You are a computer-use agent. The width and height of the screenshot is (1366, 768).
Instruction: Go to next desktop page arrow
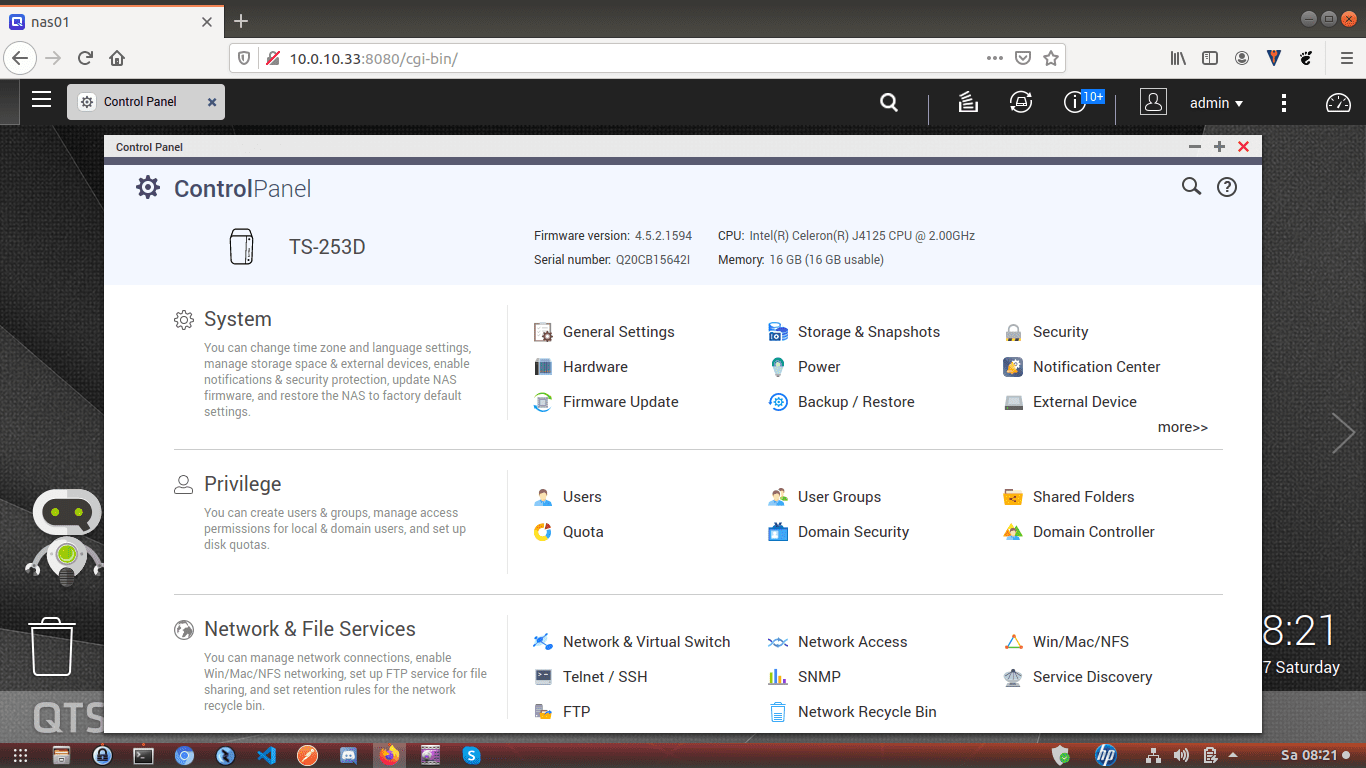point(1343,433)
